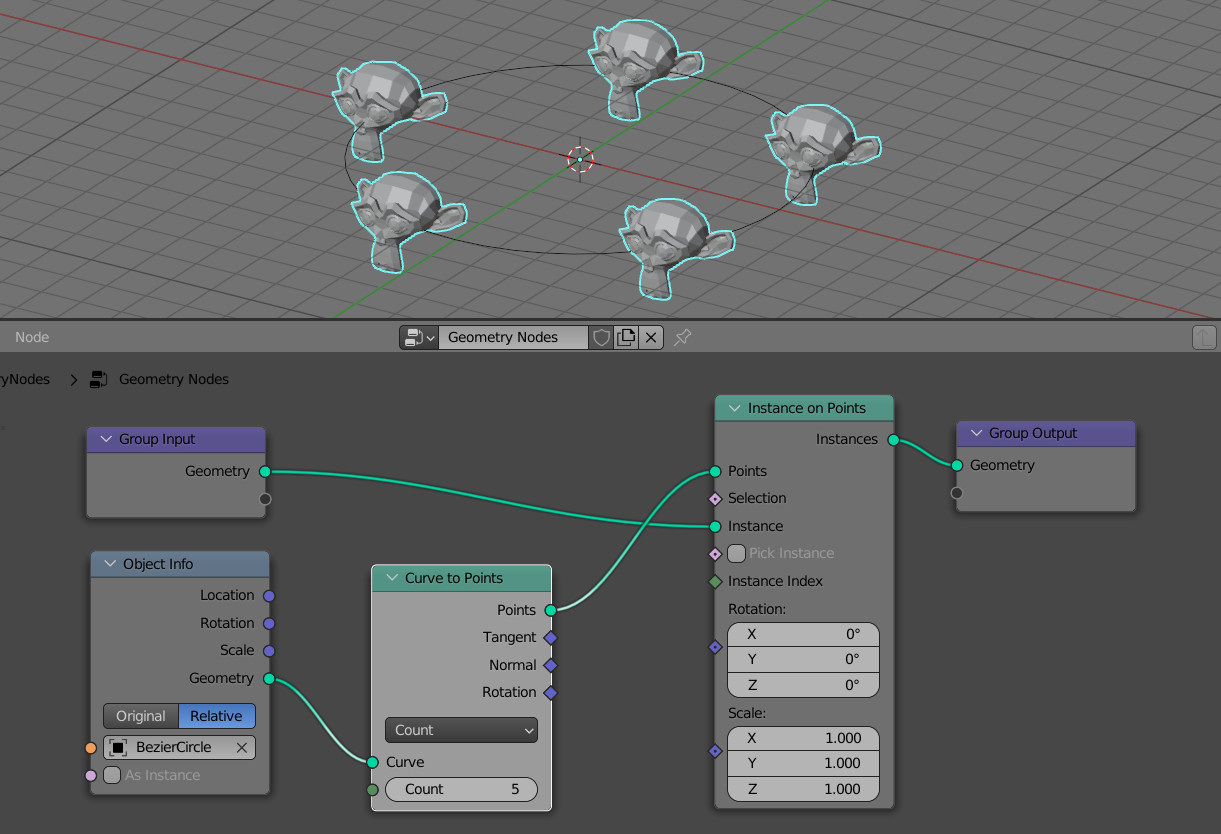Select the Relative transform space button

[x=217, y=716]
